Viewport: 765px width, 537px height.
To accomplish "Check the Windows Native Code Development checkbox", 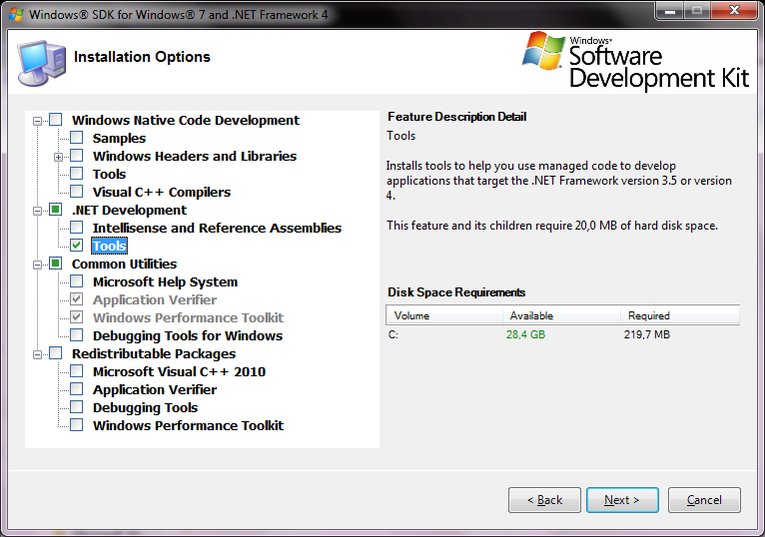I will [x=56, y=119].
